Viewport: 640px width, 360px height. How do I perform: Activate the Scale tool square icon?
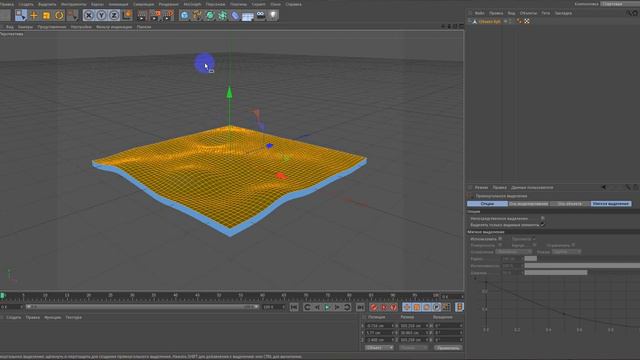pyautogui.click(x=47, y=16)
